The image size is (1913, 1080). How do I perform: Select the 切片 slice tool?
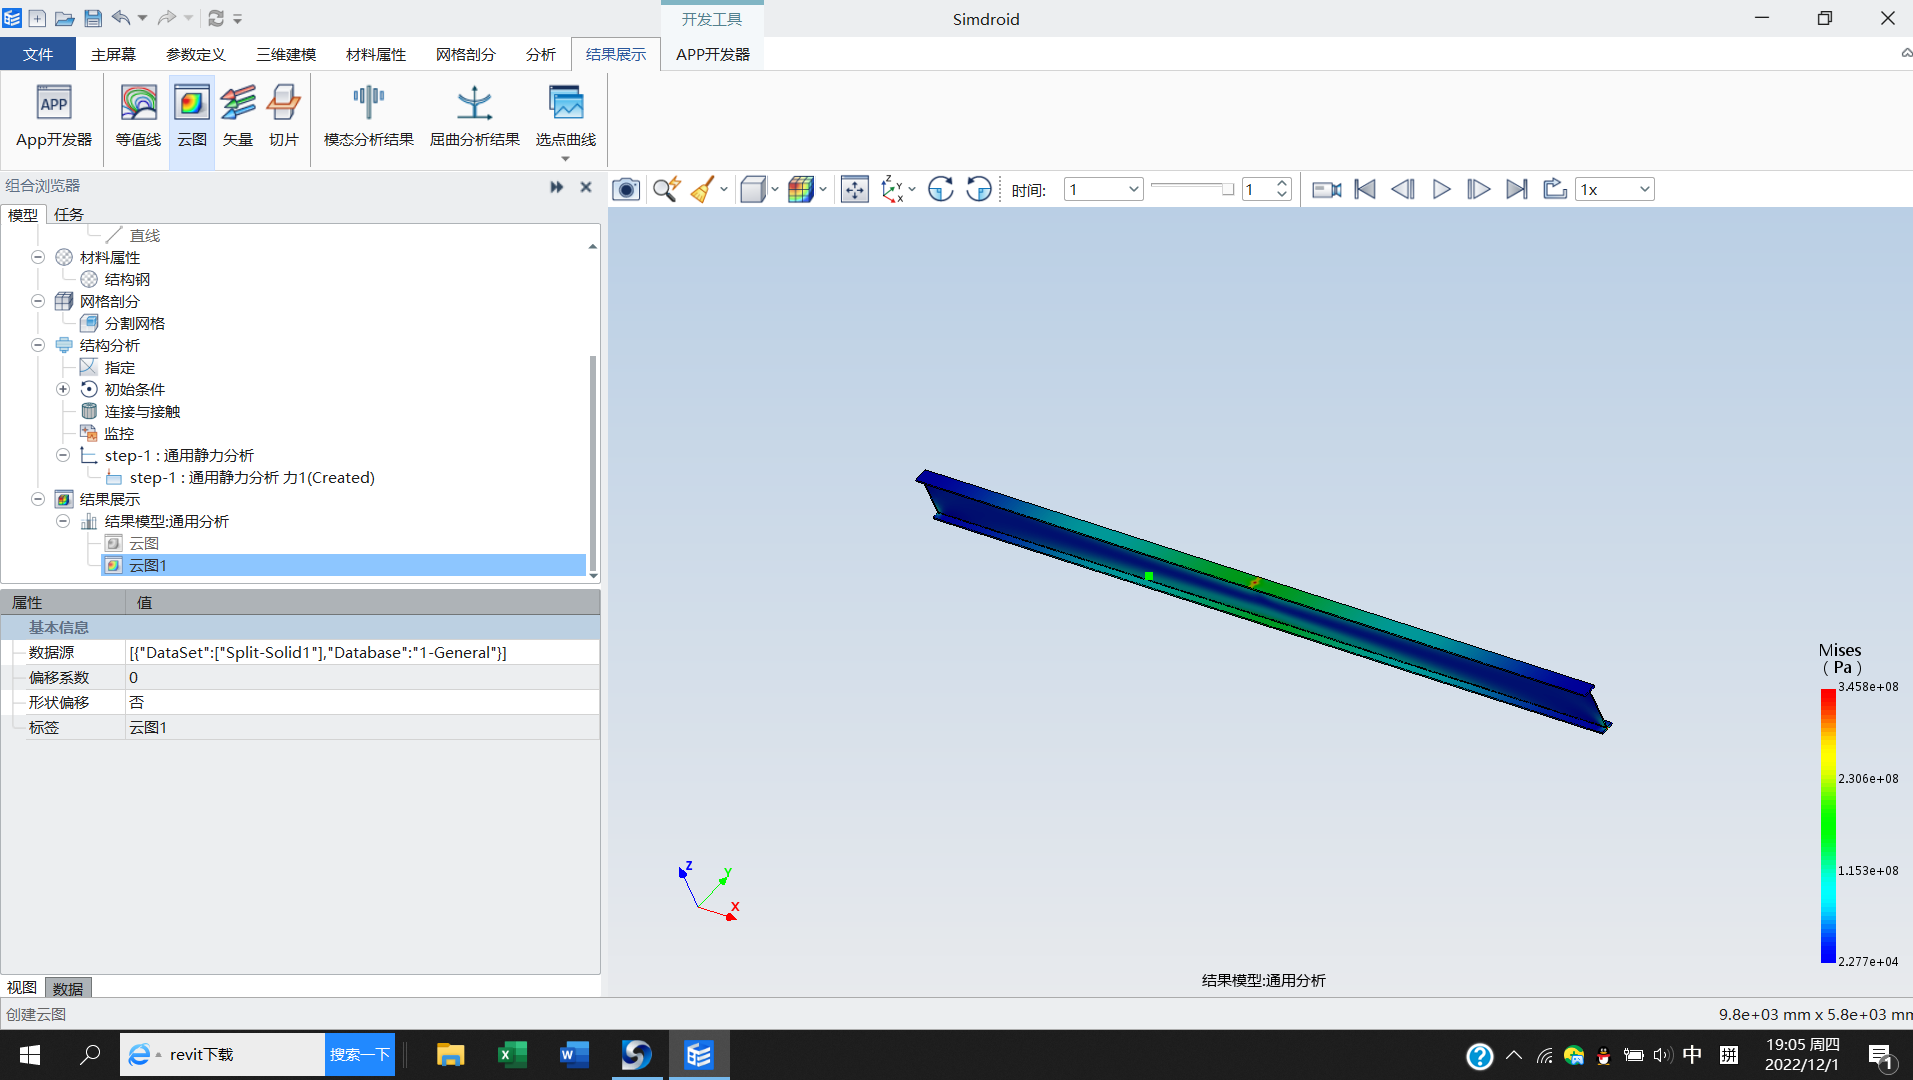point(283,117)
